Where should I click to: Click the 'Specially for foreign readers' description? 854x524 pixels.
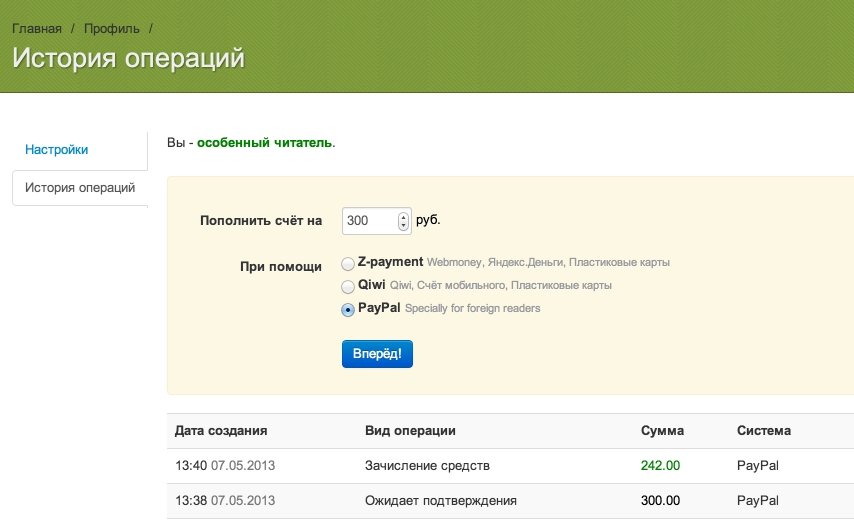click(472, 308)
